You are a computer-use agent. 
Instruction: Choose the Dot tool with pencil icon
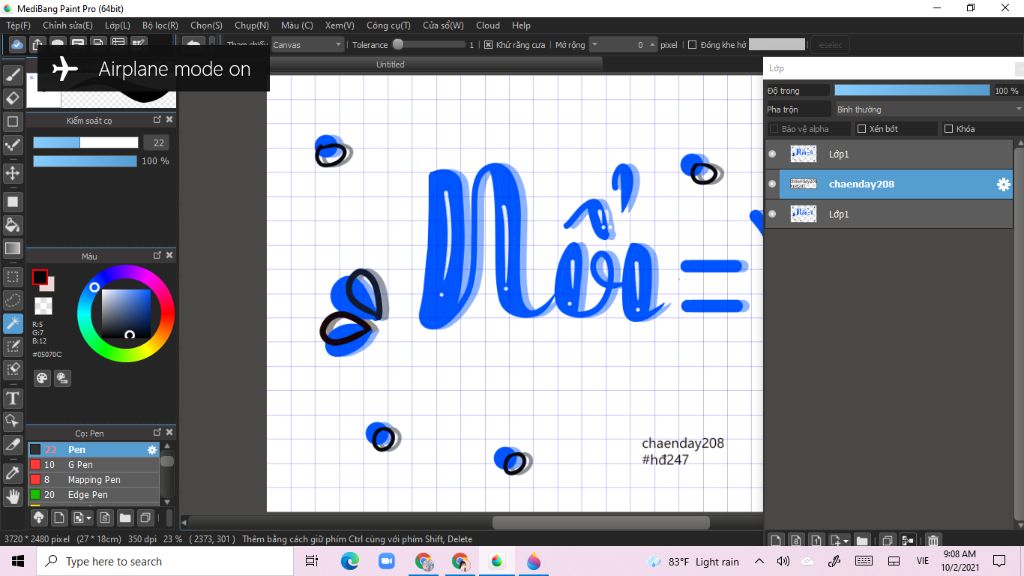(x=12, y=144)
